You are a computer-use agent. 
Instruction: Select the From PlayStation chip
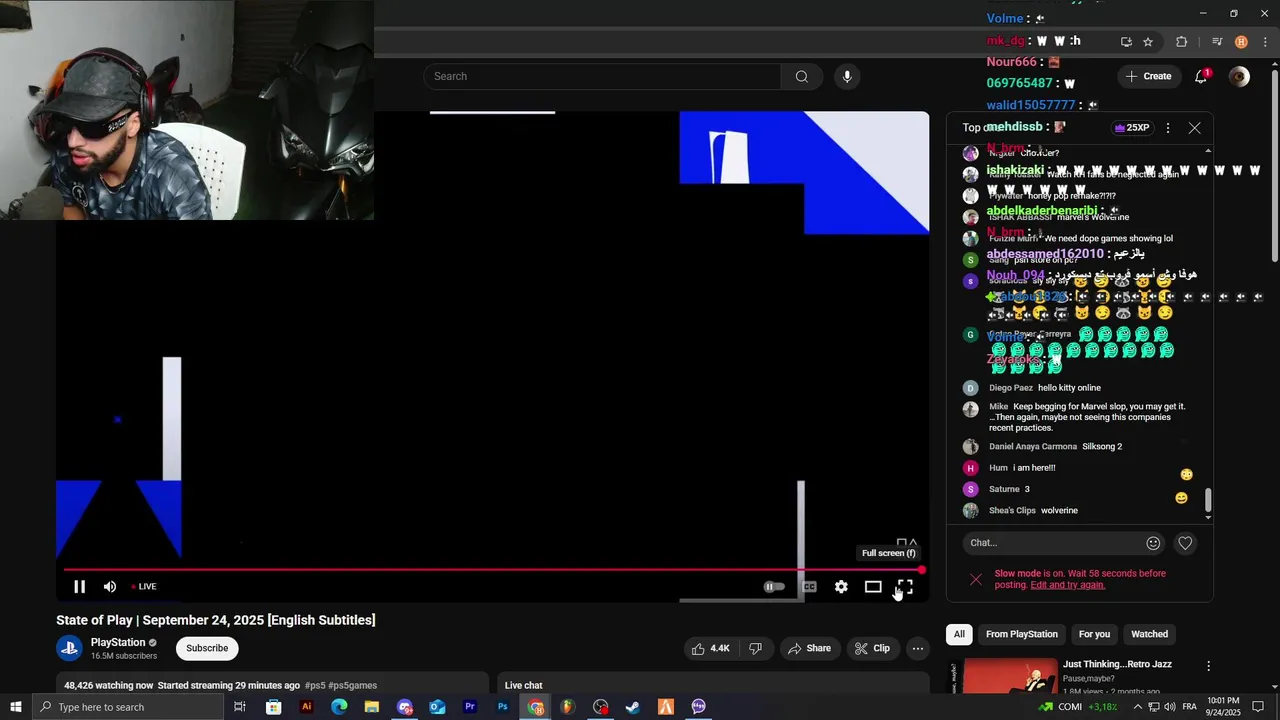click(1021, 634)
